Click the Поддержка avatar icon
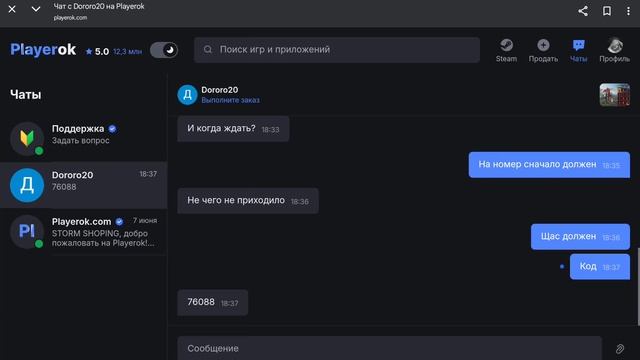The width and height of the screenshot is (640, 360). [x=27, y=138]
